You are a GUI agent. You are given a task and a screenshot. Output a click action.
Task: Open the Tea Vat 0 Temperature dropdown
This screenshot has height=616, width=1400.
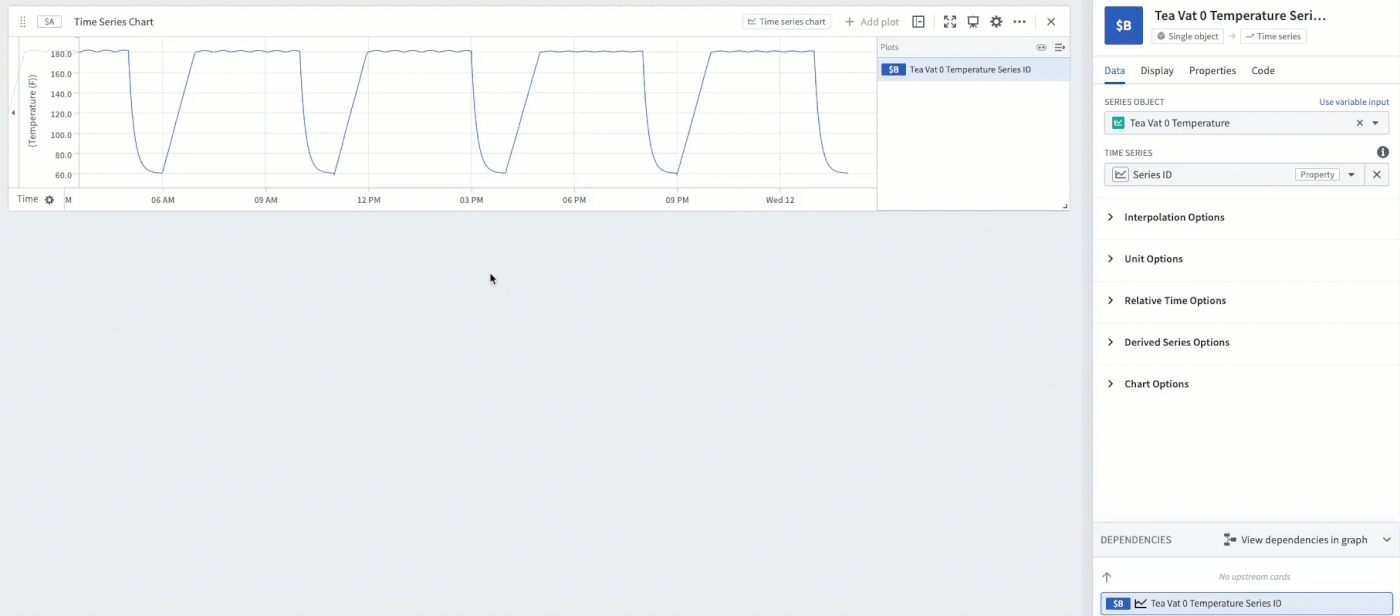point(1375,123)
